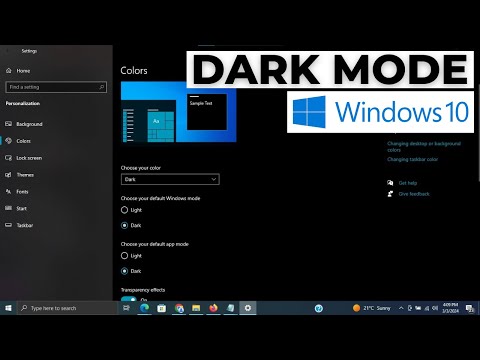Open File Explorer from the taskbar
The height and width of the screenshot is (360, 480).
196,308
